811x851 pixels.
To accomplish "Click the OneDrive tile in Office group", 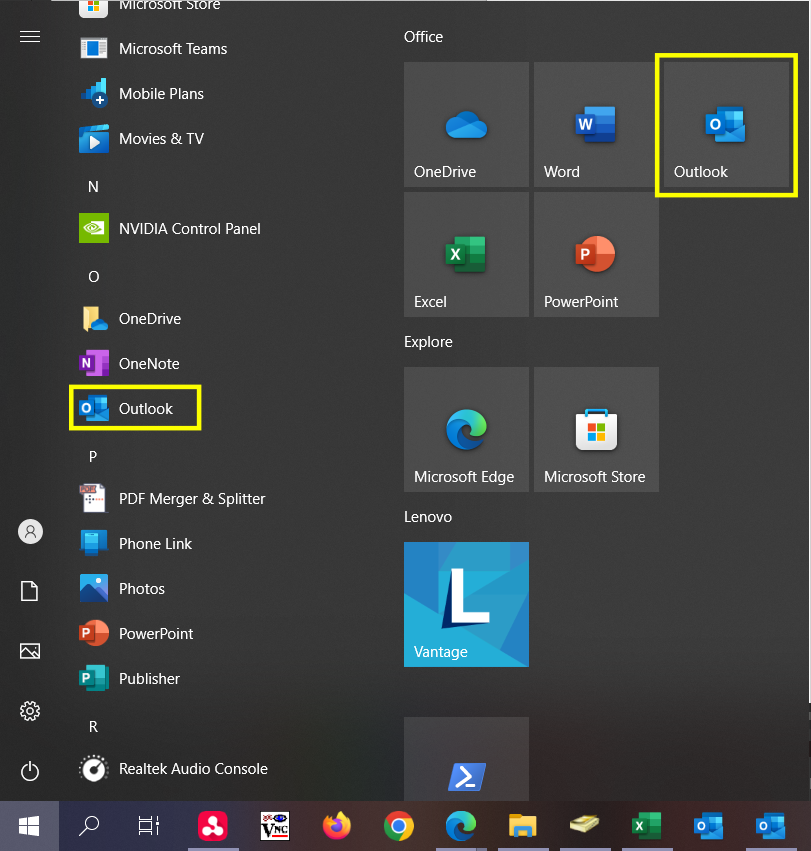I will 466,124.
